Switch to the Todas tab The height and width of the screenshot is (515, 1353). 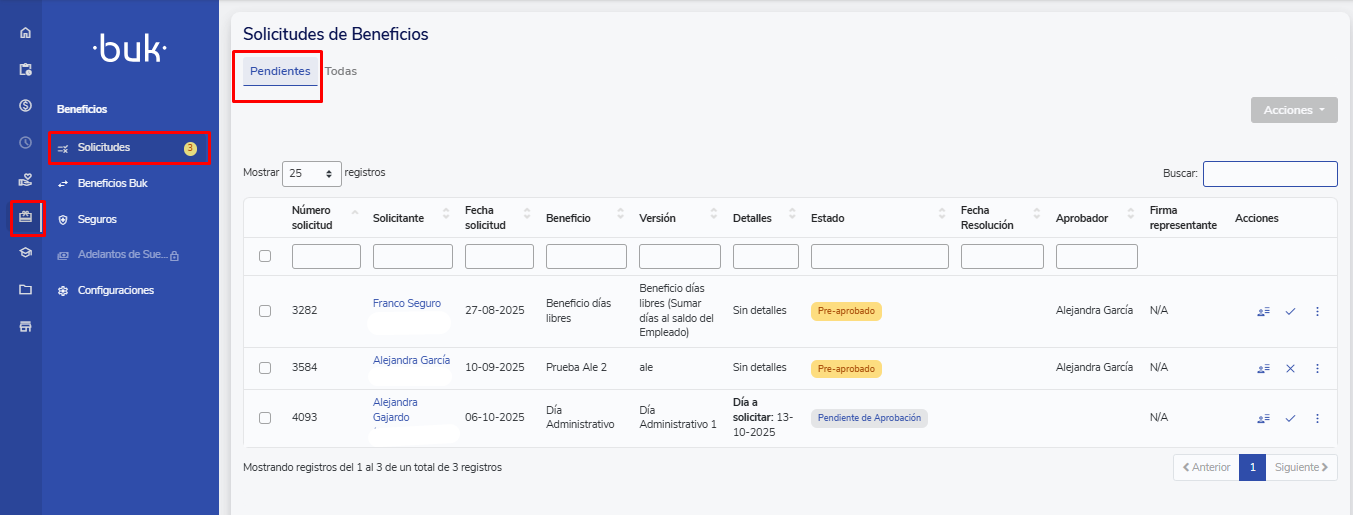tap(341, 71)
